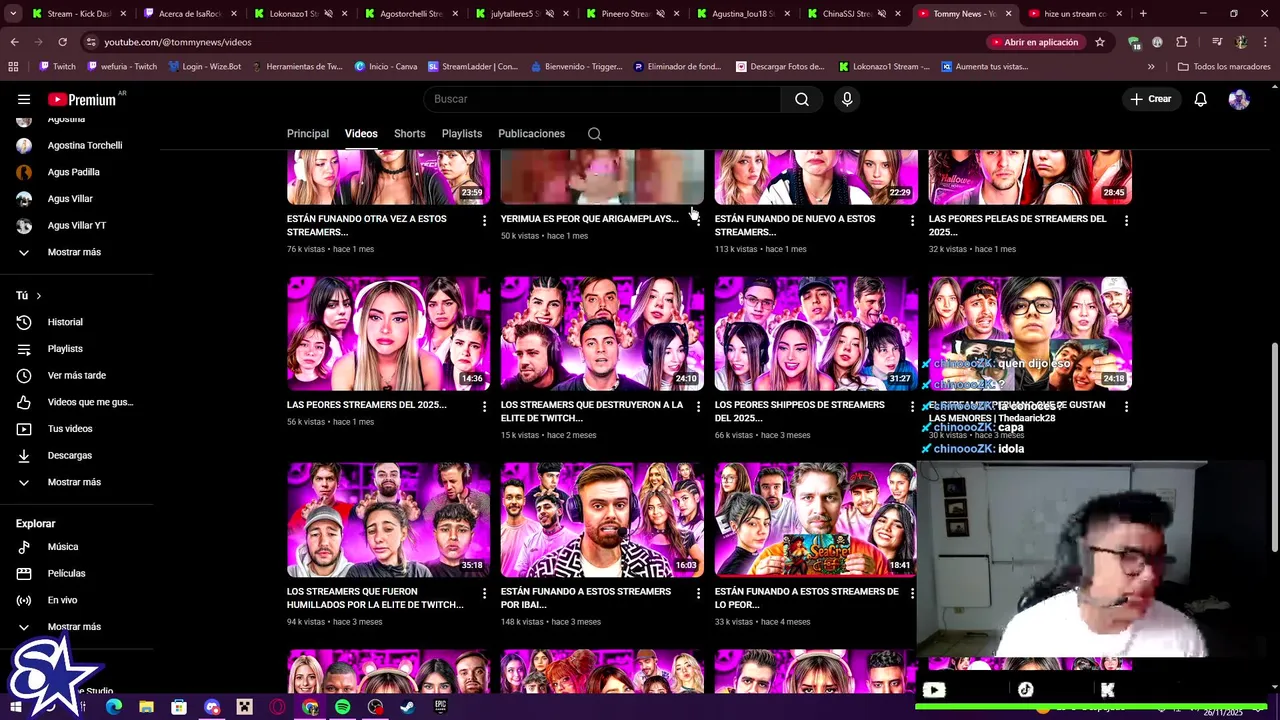Open Chrome three-dot menu

pos(1264,42)
